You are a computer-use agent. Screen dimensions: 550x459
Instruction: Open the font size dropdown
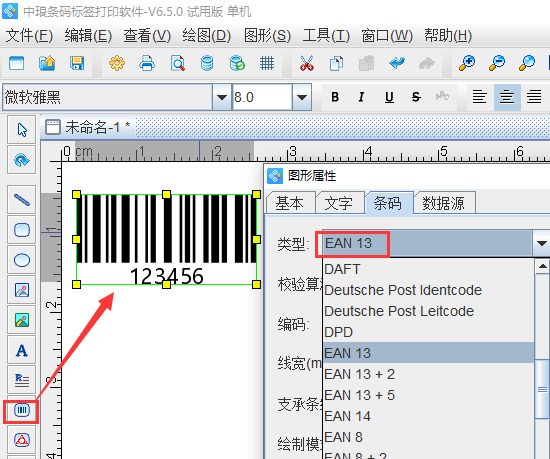tap(302, 97)
